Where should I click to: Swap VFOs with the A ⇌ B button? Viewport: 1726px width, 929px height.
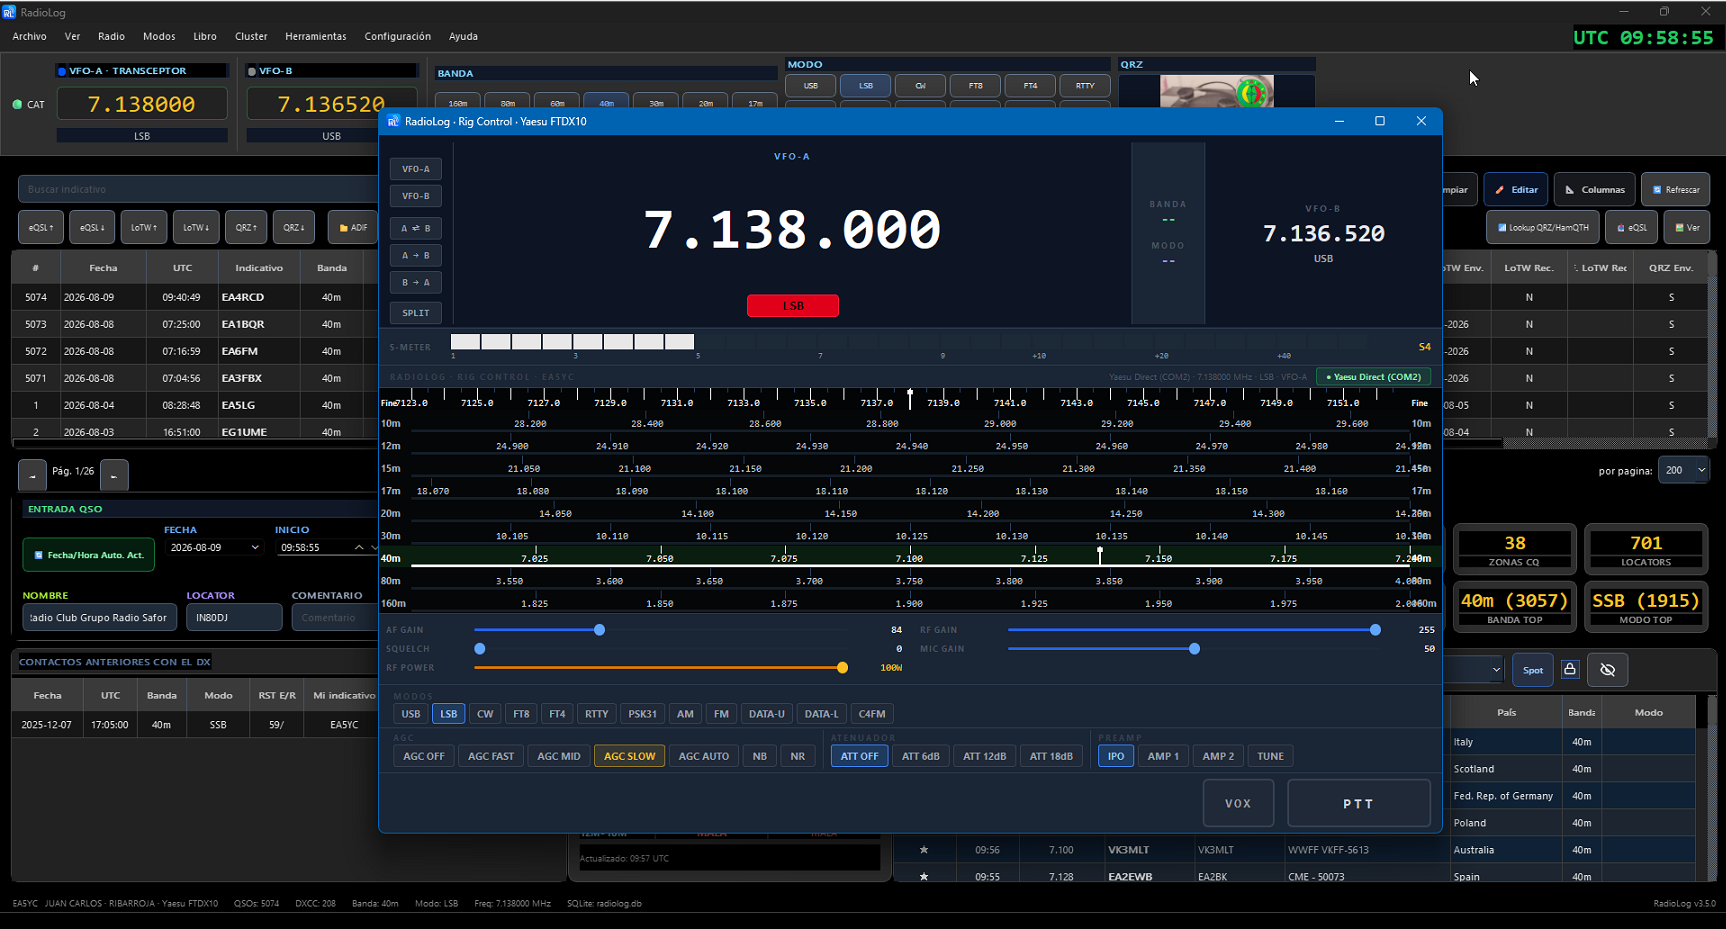[415, 228]
